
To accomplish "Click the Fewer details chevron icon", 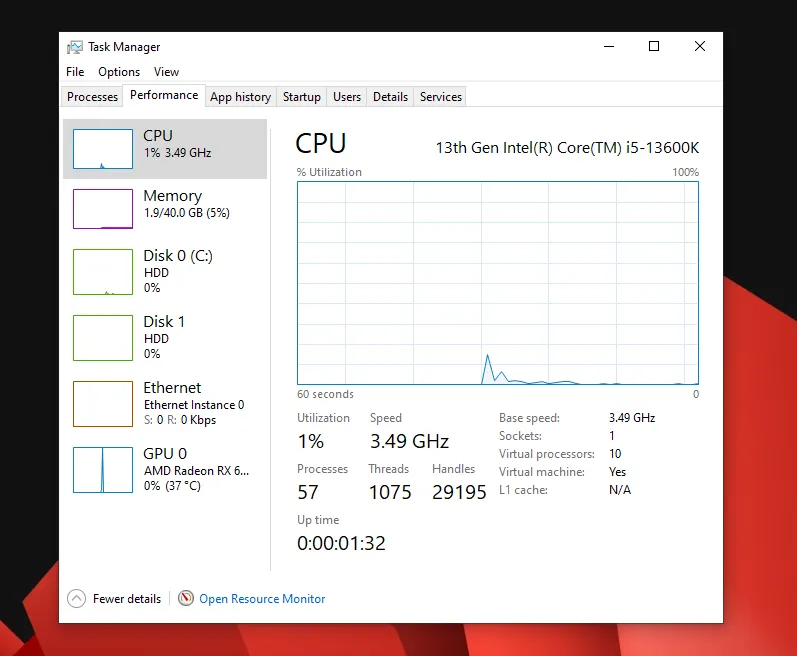I will click(x=76, y=599).
